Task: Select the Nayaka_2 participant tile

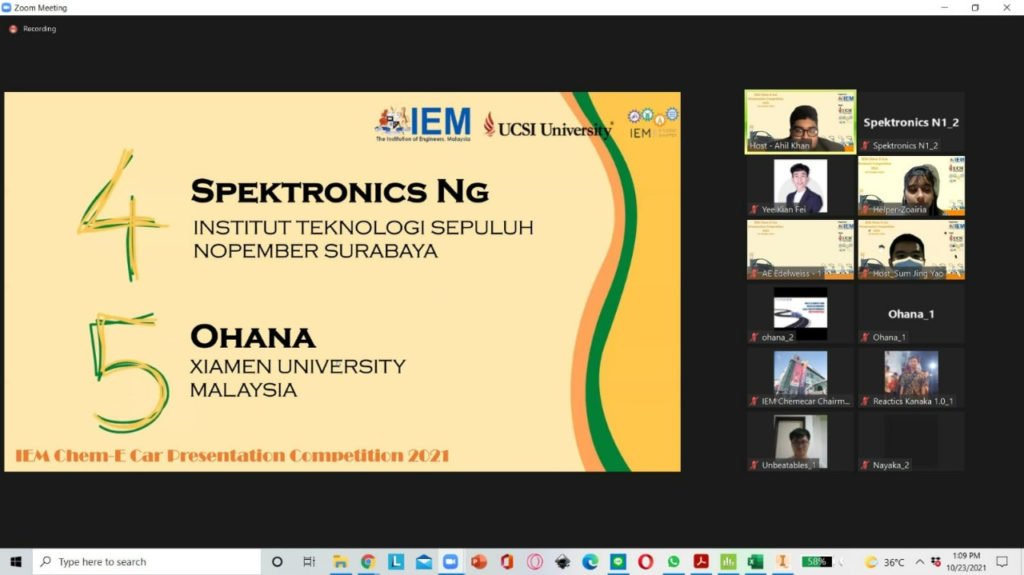Action: click(911, 442)
